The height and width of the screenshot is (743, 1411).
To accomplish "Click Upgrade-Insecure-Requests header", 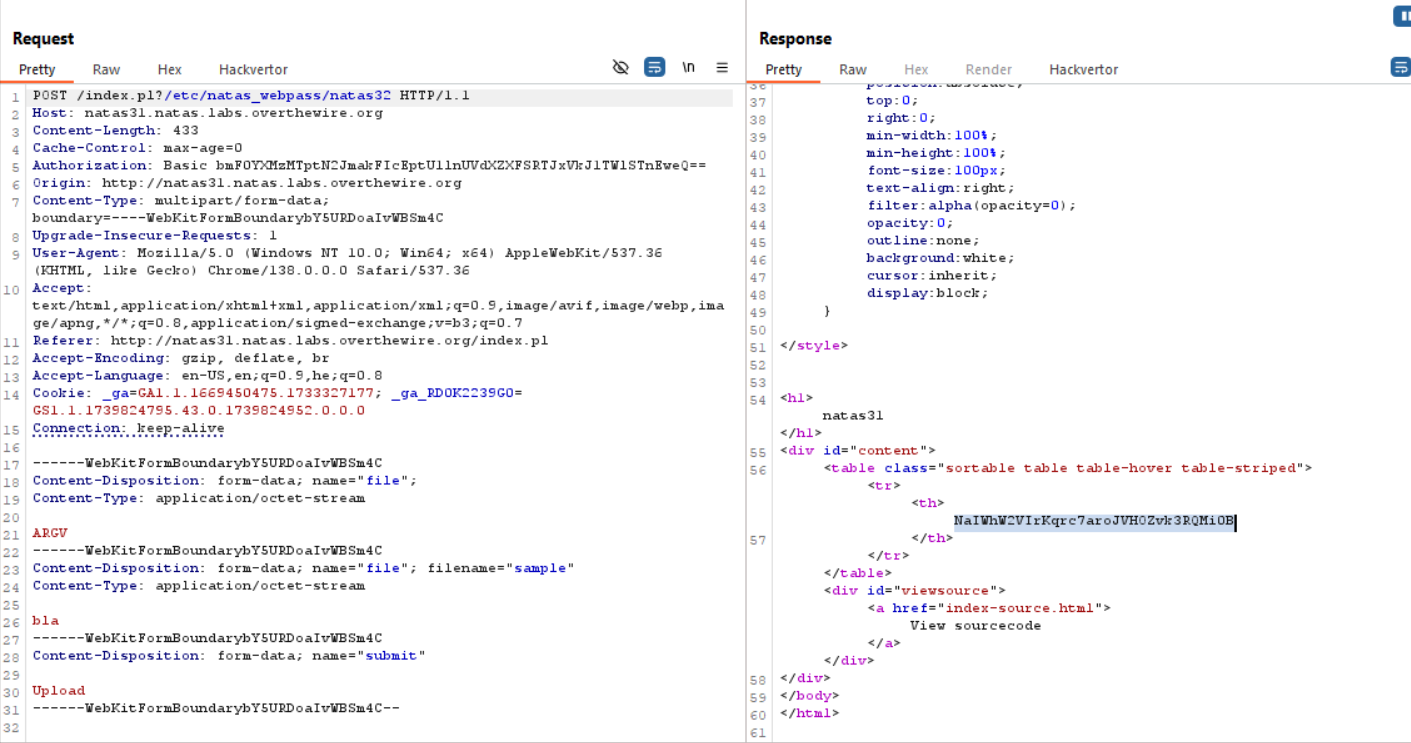I will 154,236.
